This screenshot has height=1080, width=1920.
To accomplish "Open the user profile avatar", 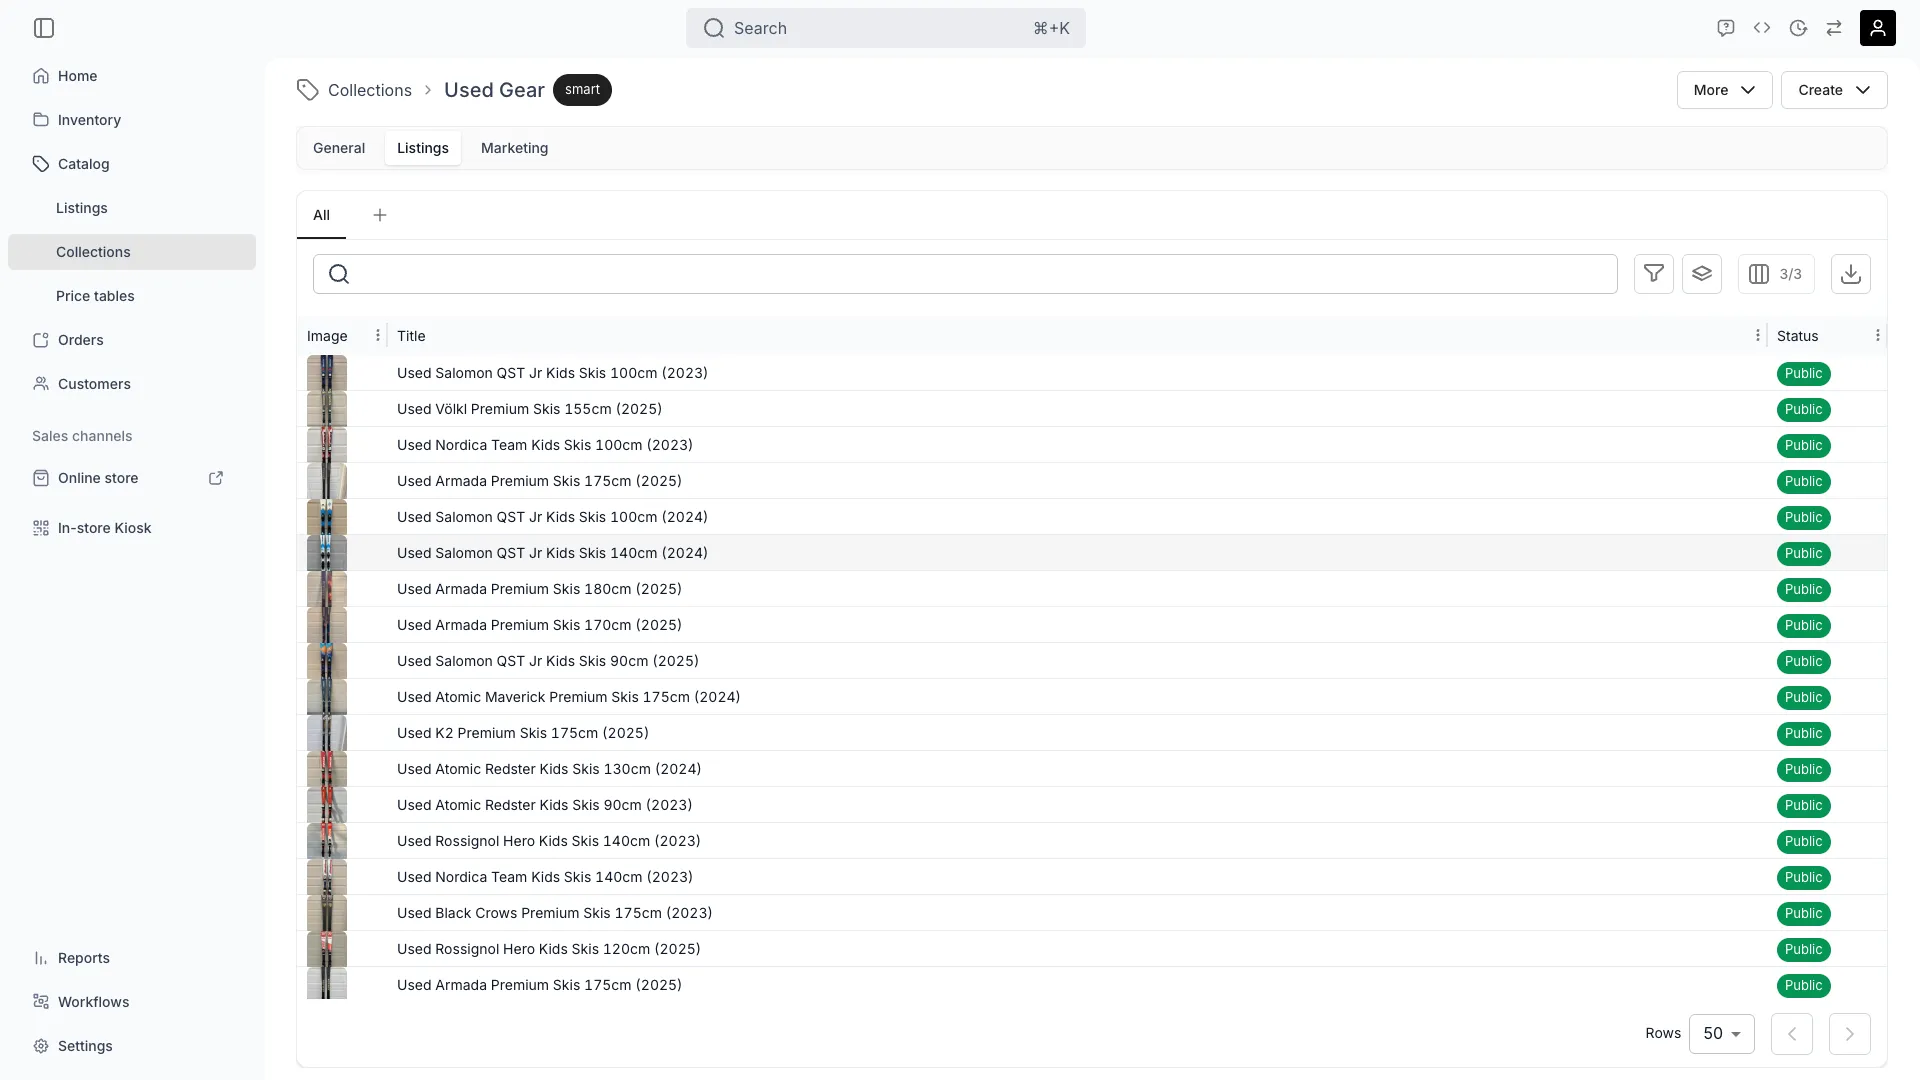I will tap(1877, 28).
